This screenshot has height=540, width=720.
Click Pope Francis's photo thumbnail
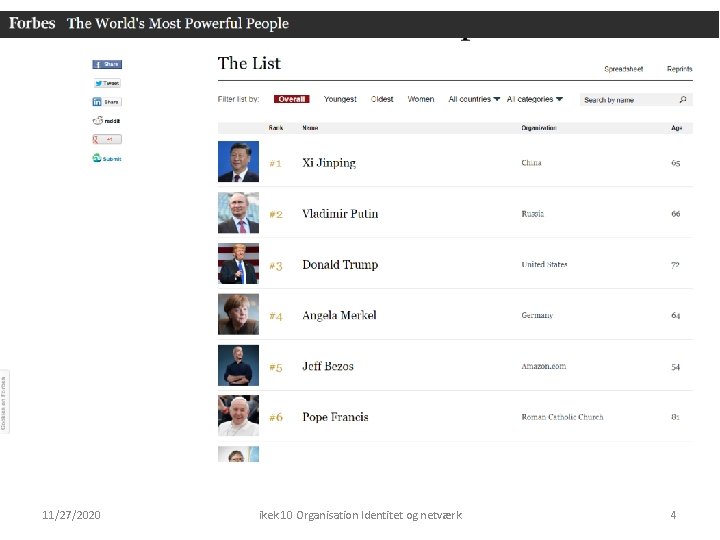coord(238,416)
